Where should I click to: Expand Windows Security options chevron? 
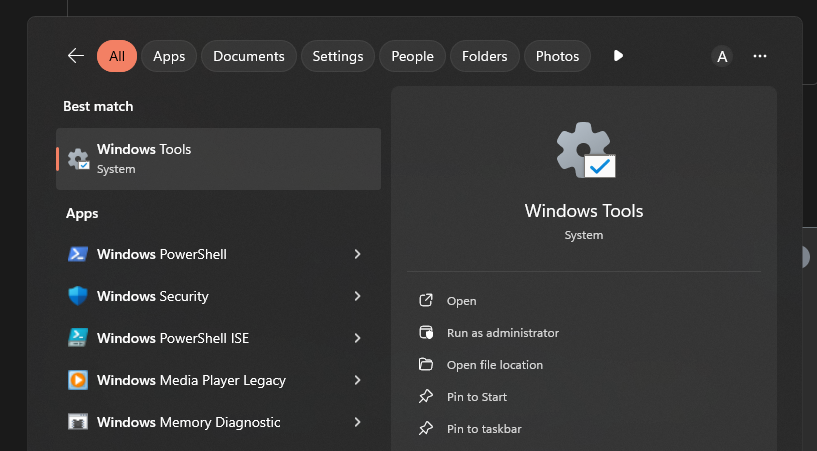[x=357, y=296]
